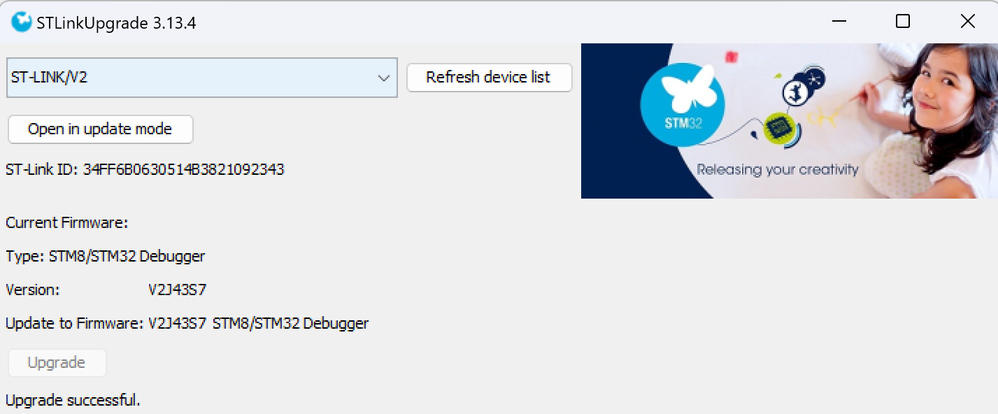Click the Upgrade successful status message
This screenshot has width=998, height=414.
point(73,400)
